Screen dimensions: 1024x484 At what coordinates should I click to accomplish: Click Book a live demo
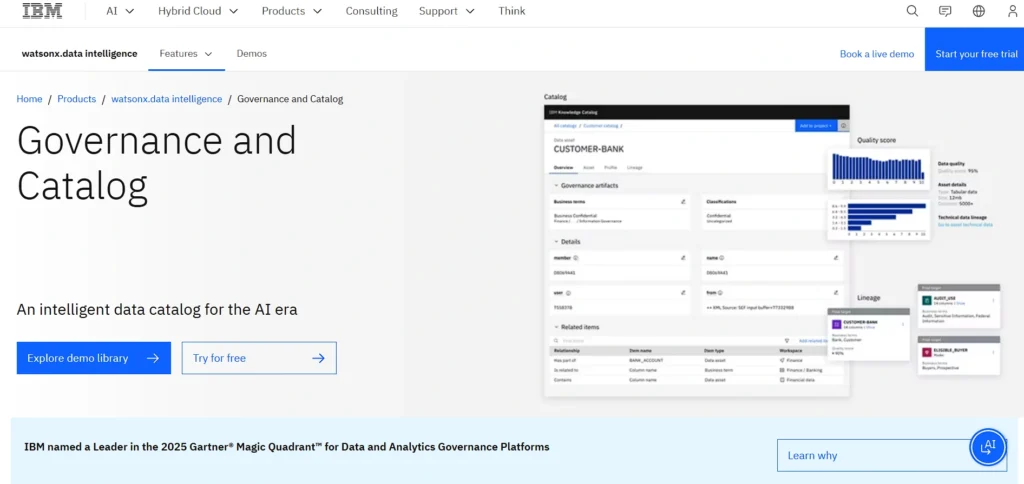[x=876, y=54]
